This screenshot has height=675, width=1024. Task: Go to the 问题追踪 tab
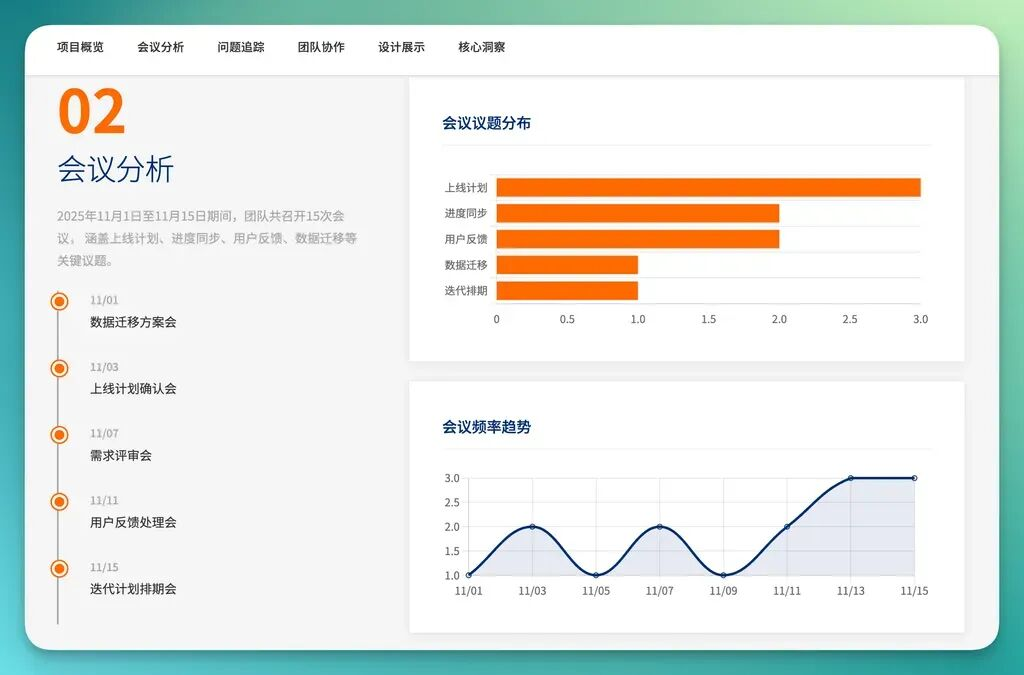241,47
